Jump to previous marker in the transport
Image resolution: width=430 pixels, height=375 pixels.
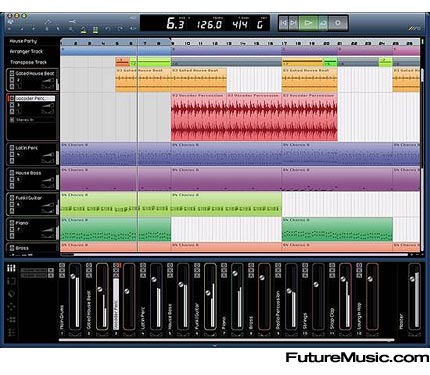tap(284, 23)
